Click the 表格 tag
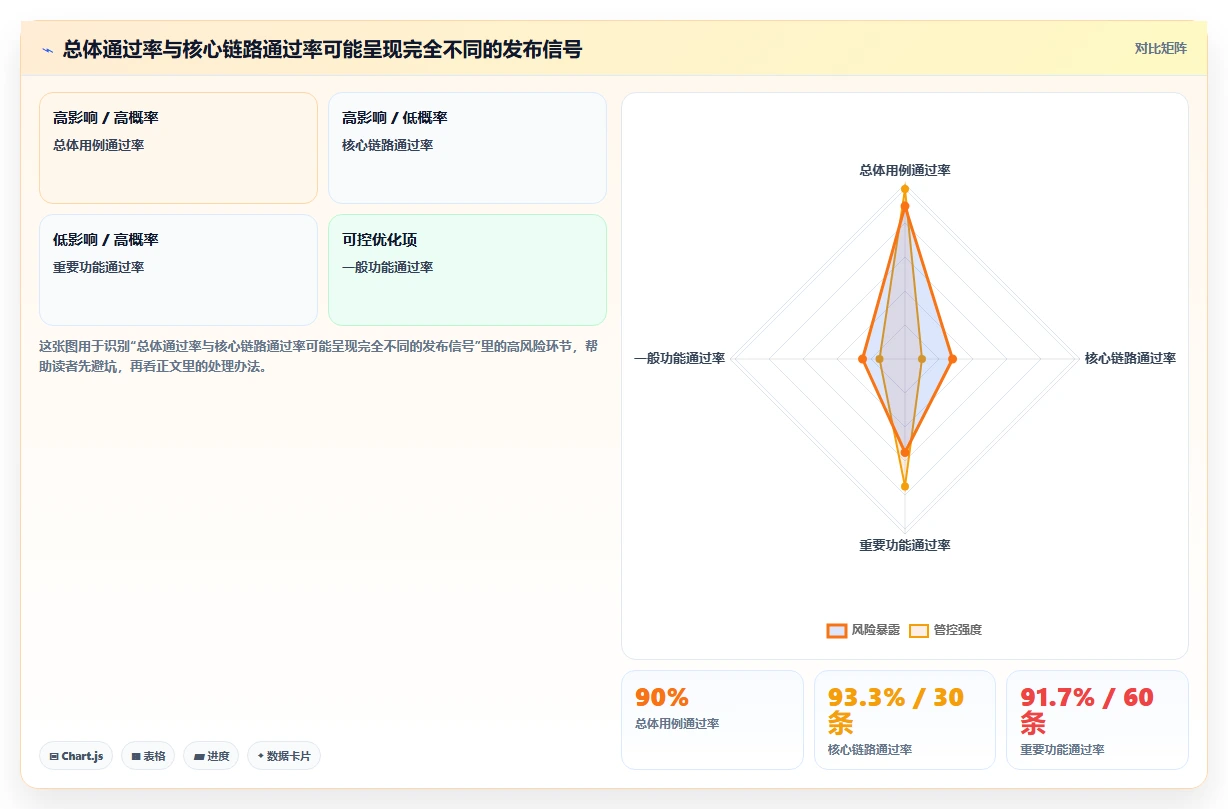 point(148,756)
